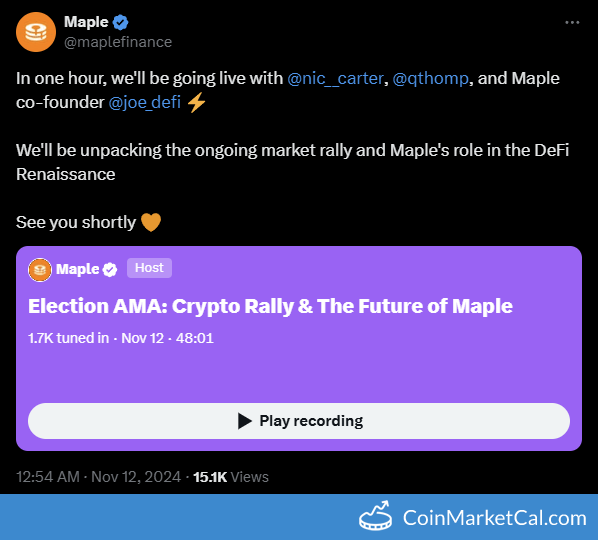Click the 15.1K Views count

[231, 477]
